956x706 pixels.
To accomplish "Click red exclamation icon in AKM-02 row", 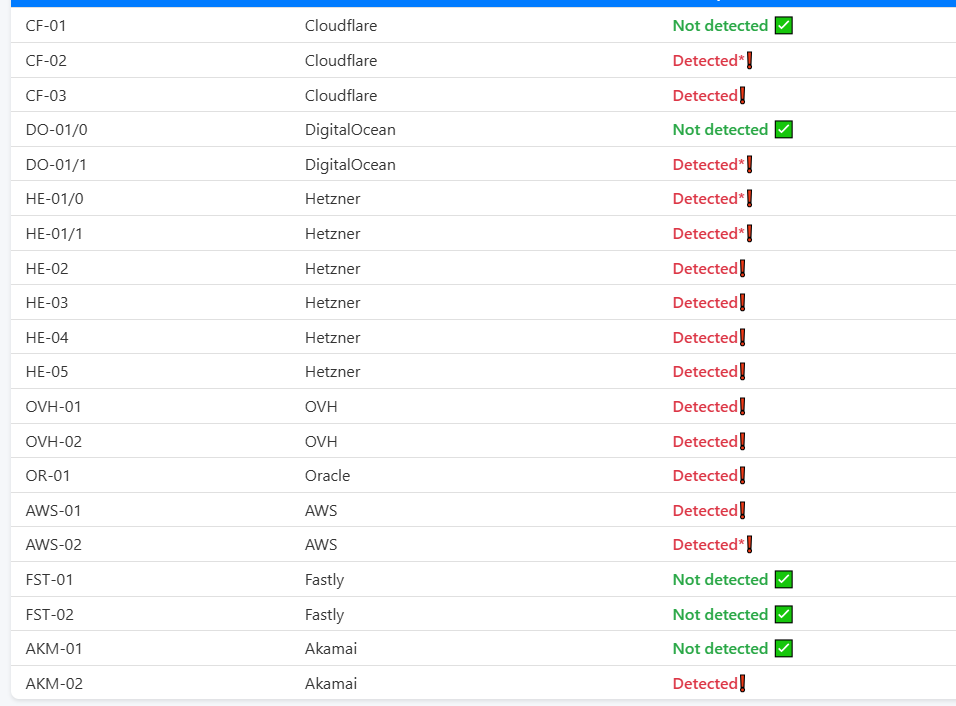I will click(x=742, y=684).
